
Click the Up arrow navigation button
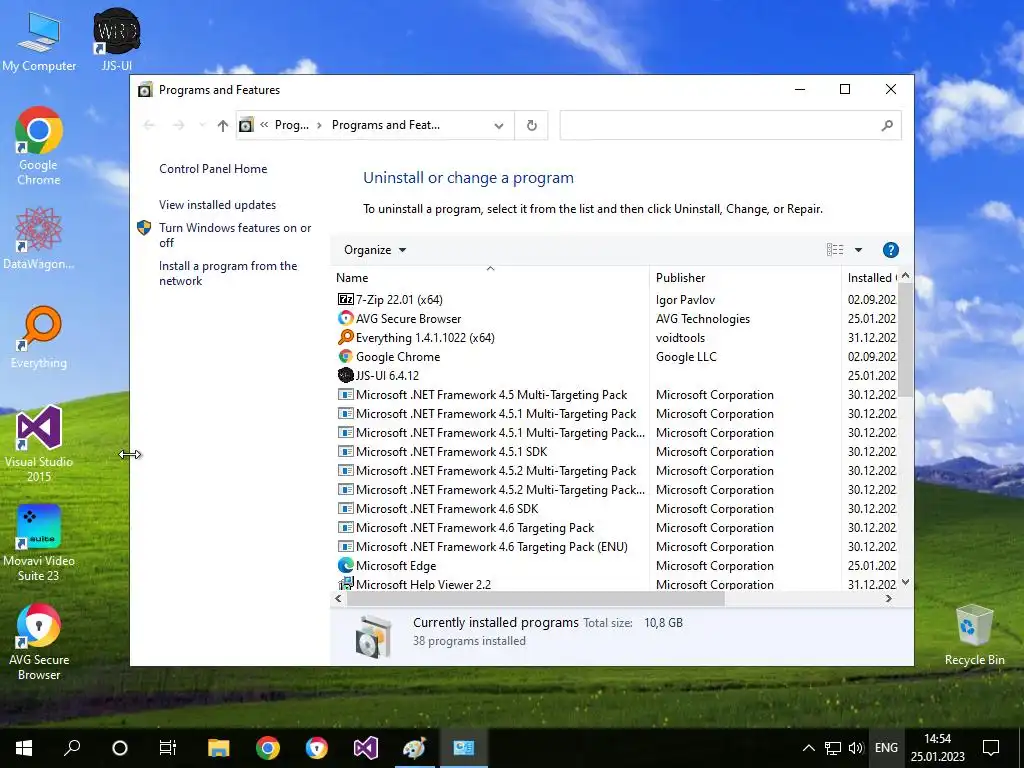tap(223, 125)
